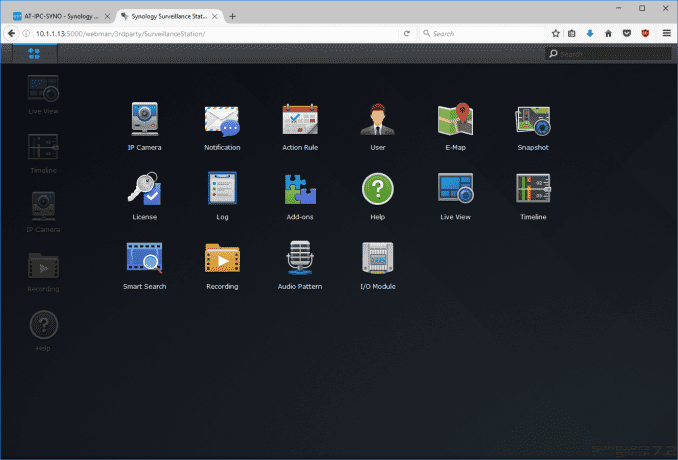Click the Timeline shortcut in the left sidebar
The width and height of the screenshot is (678, 460).
43,152
